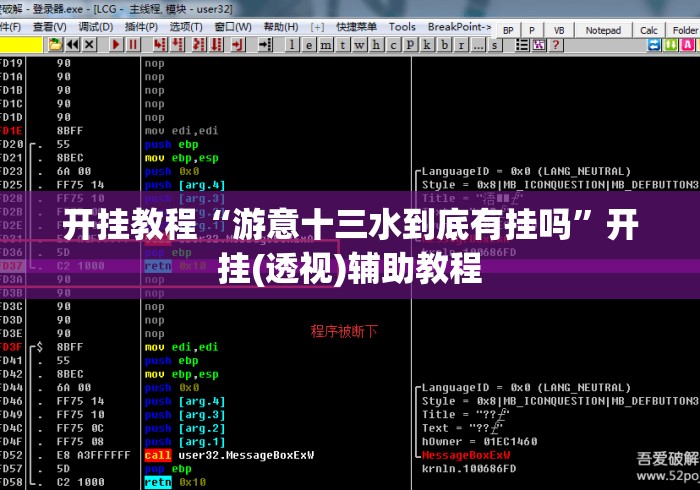Open Patches window with 'P' button

point(410,45)
